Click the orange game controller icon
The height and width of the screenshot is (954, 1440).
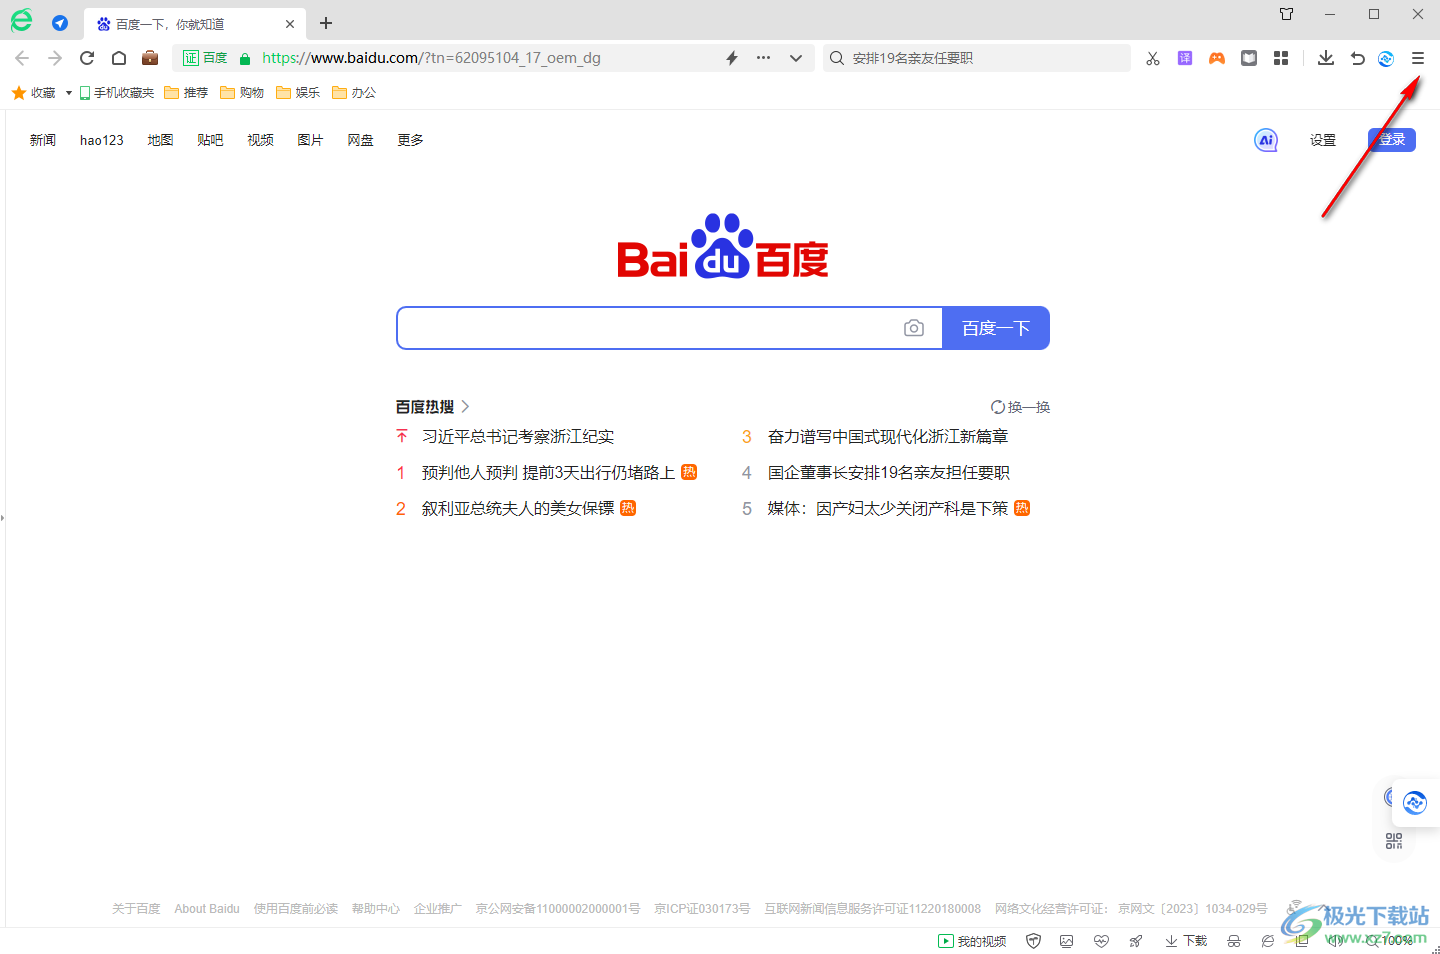[x=1217, y=58]
